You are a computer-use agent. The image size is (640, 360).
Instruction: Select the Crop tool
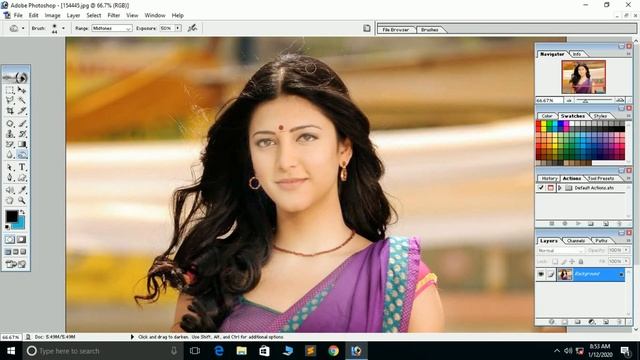tap(10, 111)
